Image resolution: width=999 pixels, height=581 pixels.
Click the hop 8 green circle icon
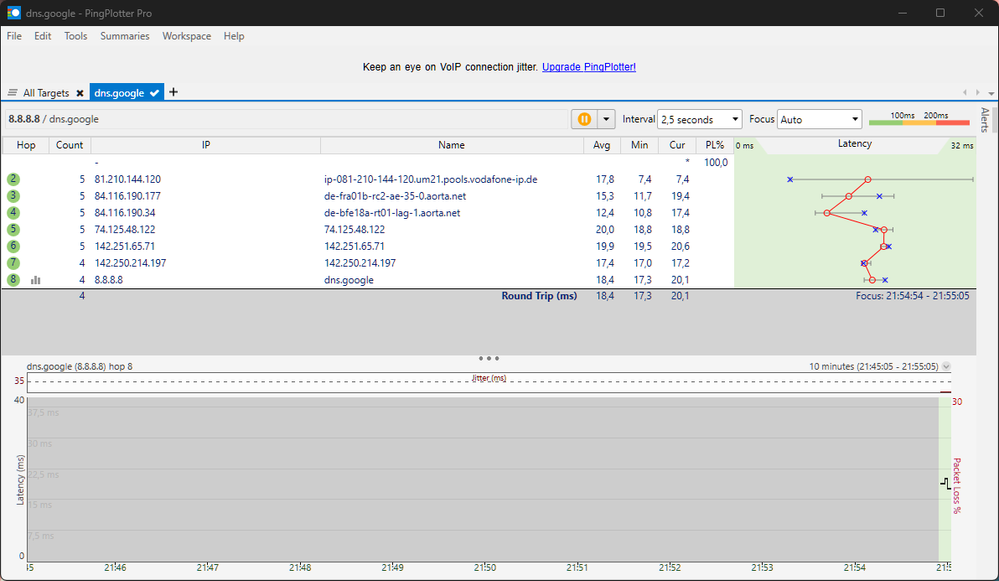[13, 280]
